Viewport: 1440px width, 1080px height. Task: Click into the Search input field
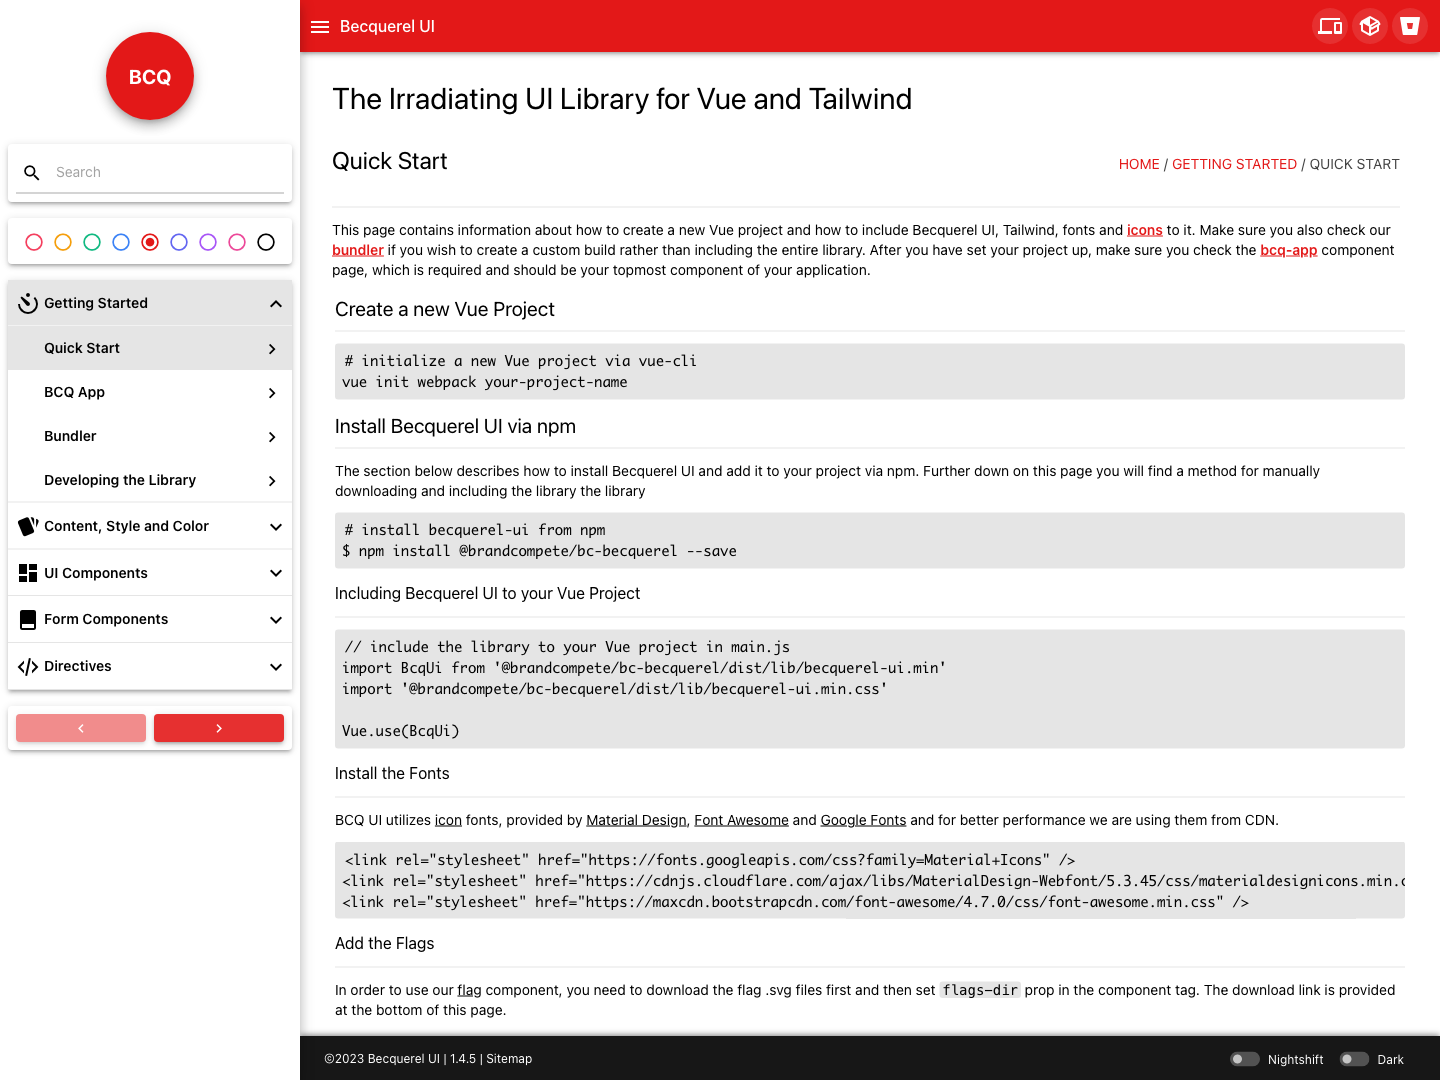[165, 172]
